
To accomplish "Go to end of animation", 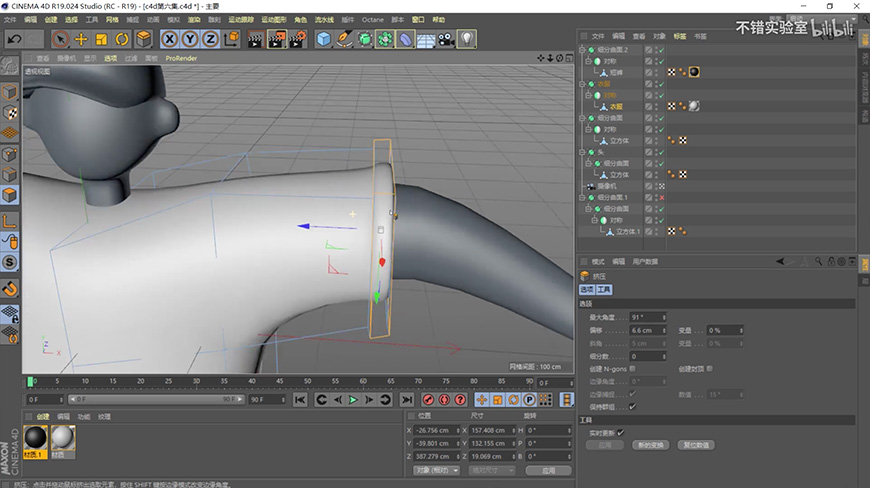I will [x=407, y=400].
